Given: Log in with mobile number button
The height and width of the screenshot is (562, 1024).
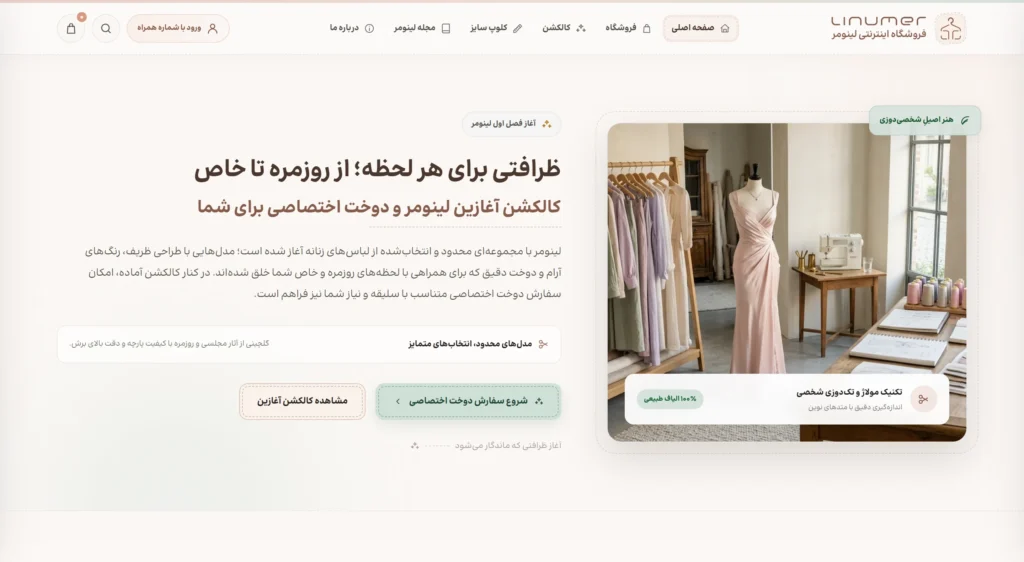Looking at the screenshot, I should (178, 29).
